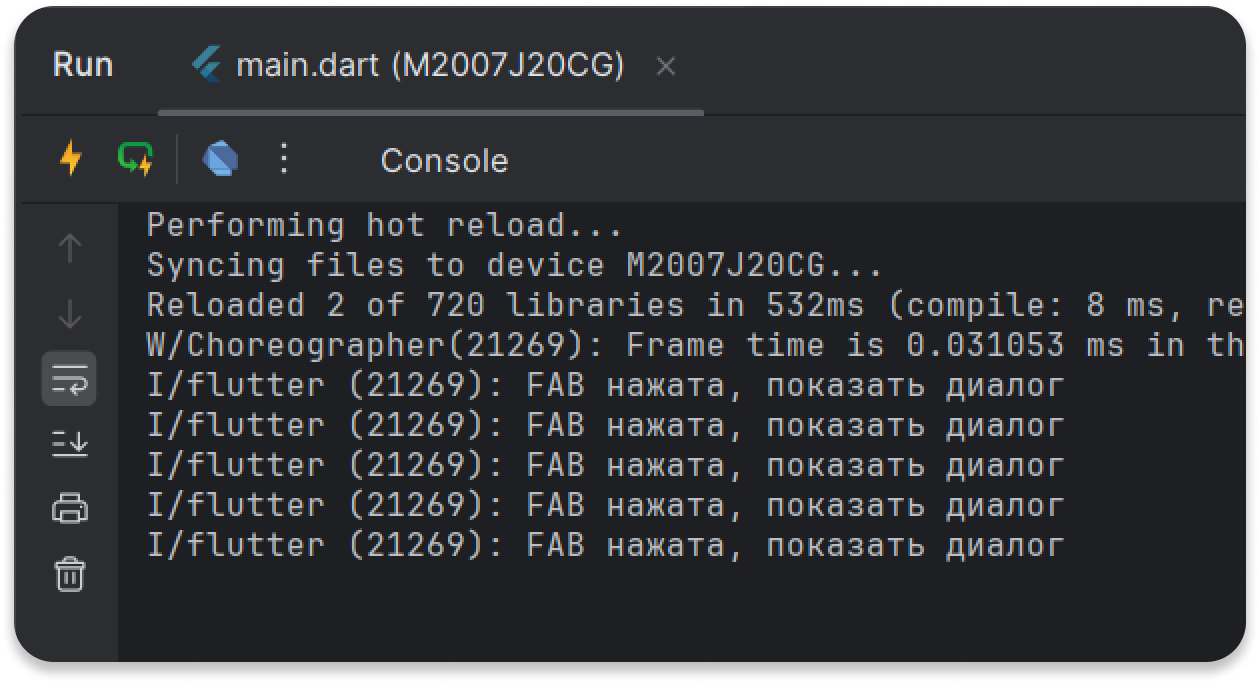Clear all console output with trash icon
This screenshot has width=1260, height=684.
tap(70, 575)
